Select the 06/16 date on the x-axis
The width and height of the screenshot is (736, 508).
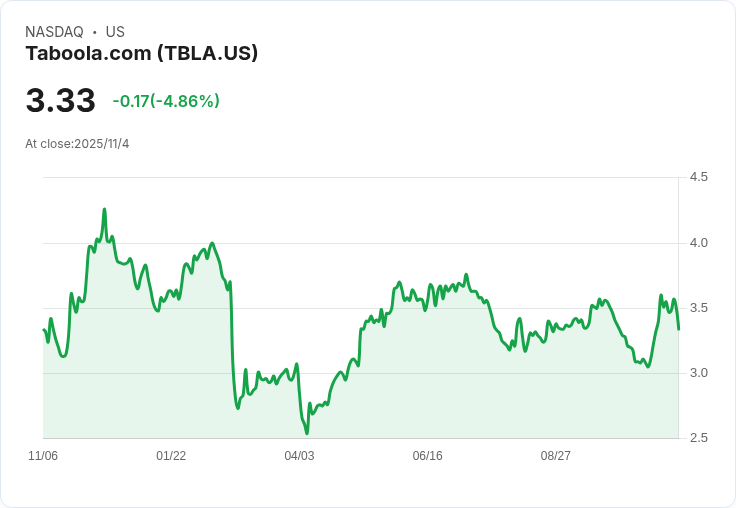pos(427,456)
